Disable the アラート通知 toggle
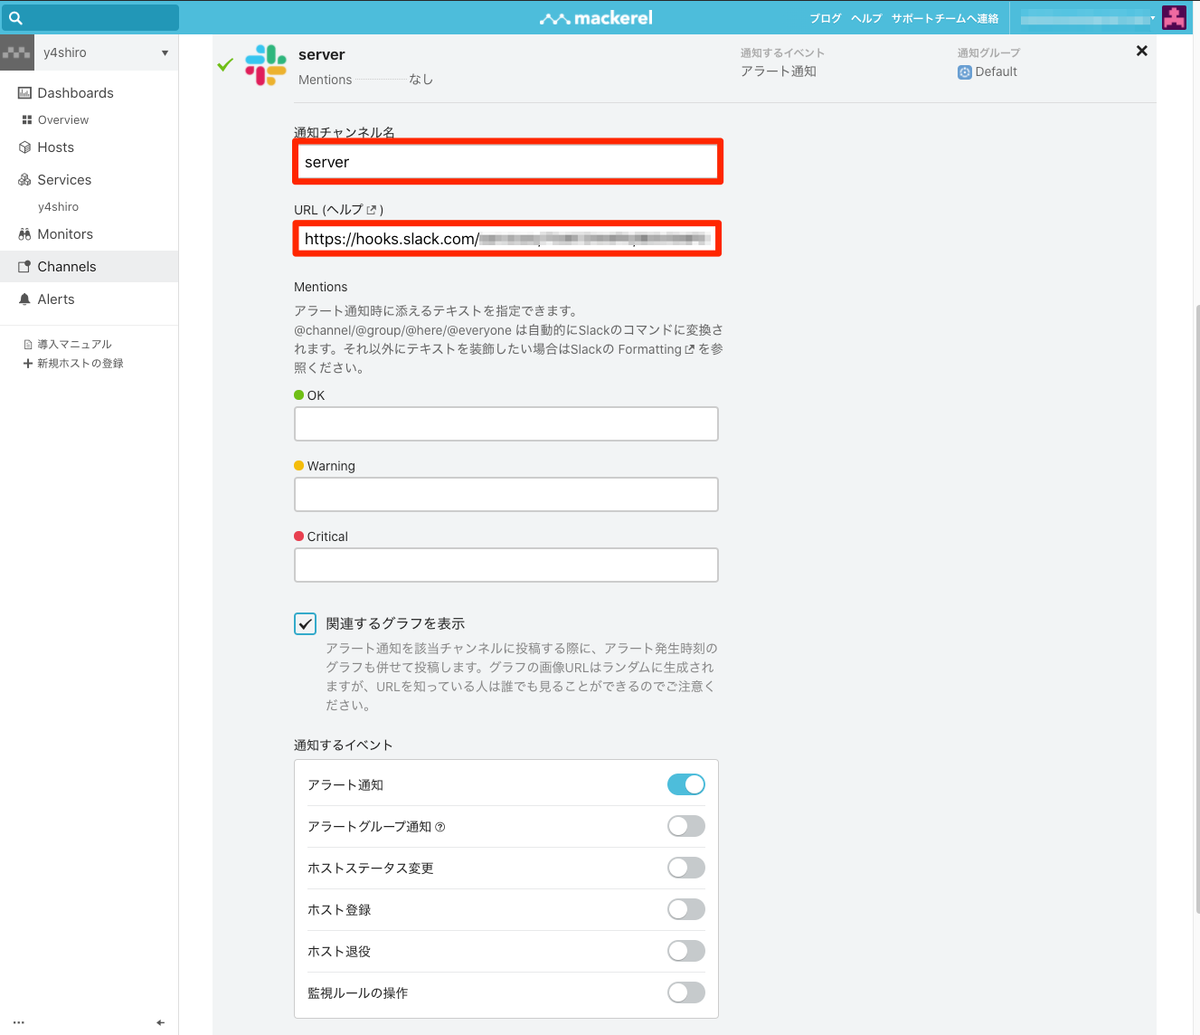This screenshot has height=1035, width=1200. point(686,785)
